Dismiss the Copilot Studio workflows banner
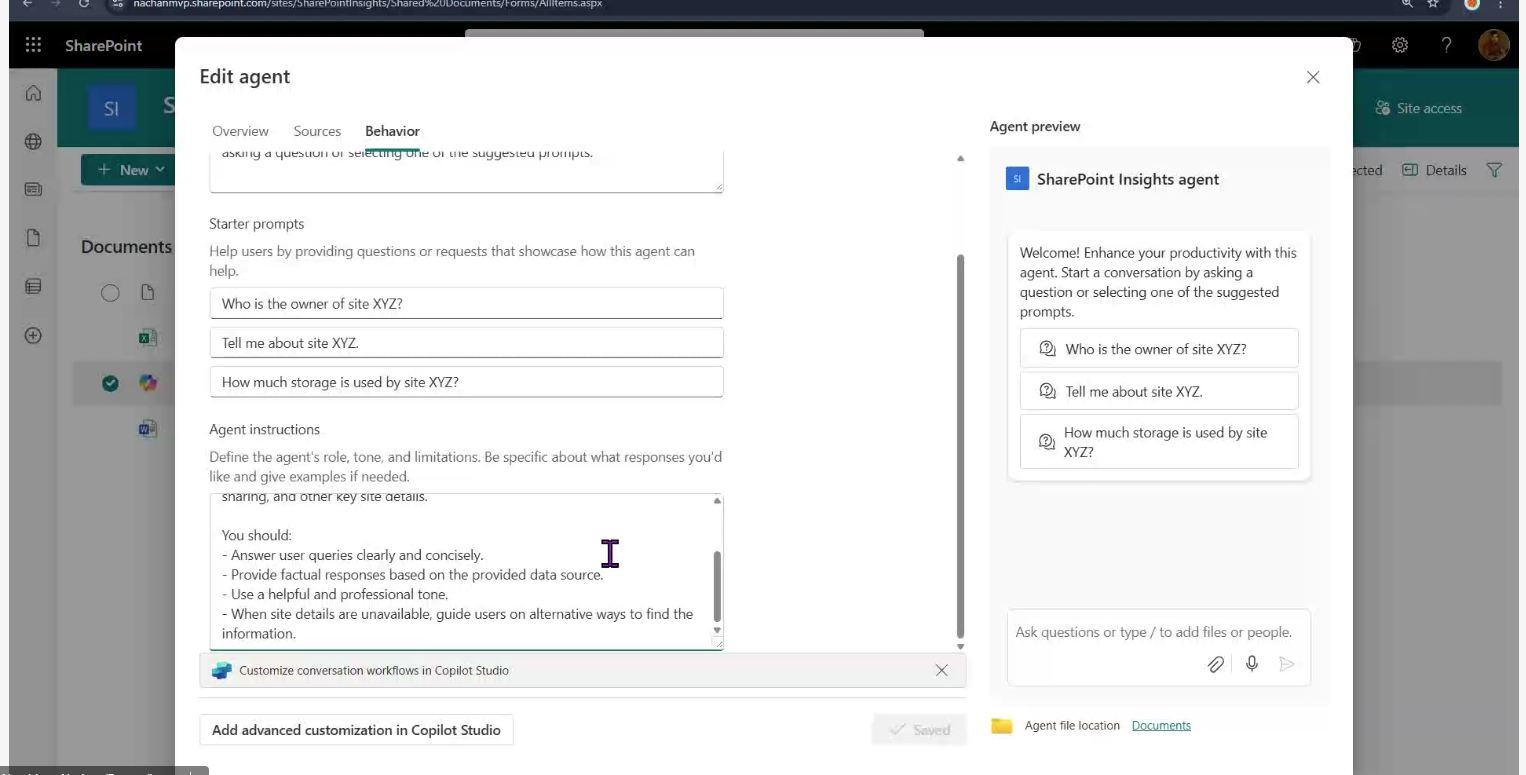Image resolution: width=1526 pixels, height=775 pixels. 941,671
